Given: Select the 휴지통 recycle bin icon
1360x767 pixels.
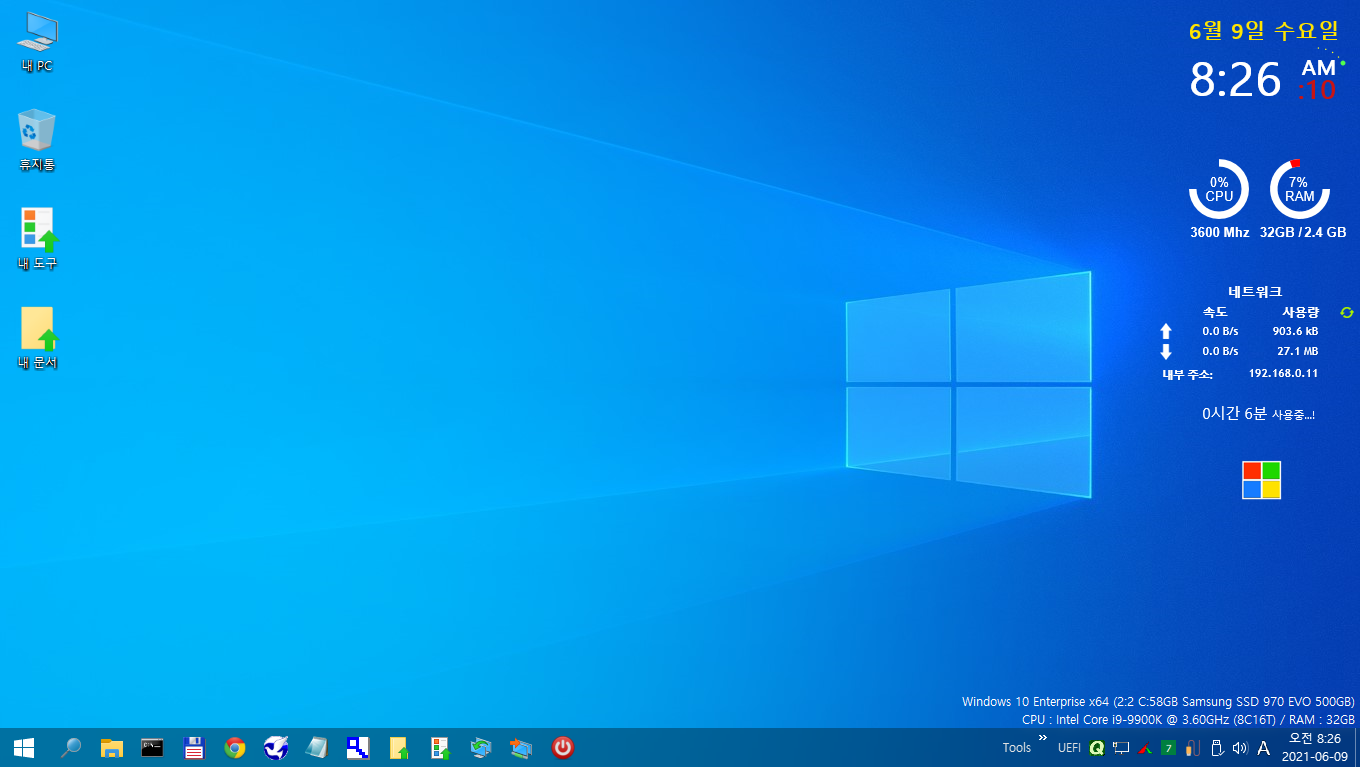Looking at the screenshot, I should tap(37, 140).
